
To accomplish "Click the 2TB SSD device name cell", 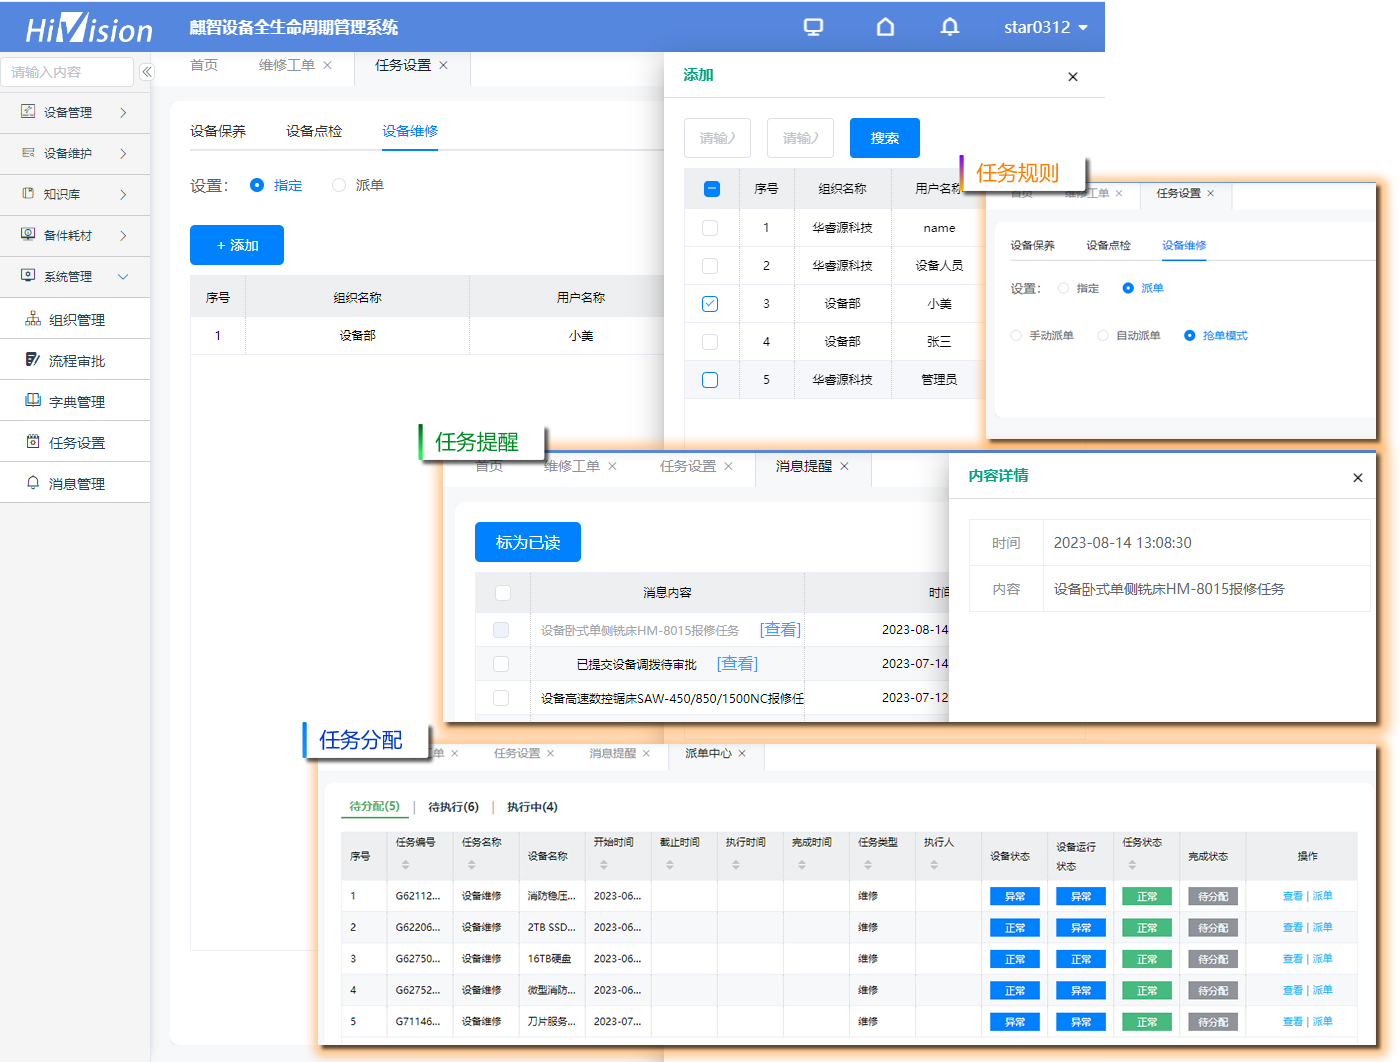I will click(552, 927).
